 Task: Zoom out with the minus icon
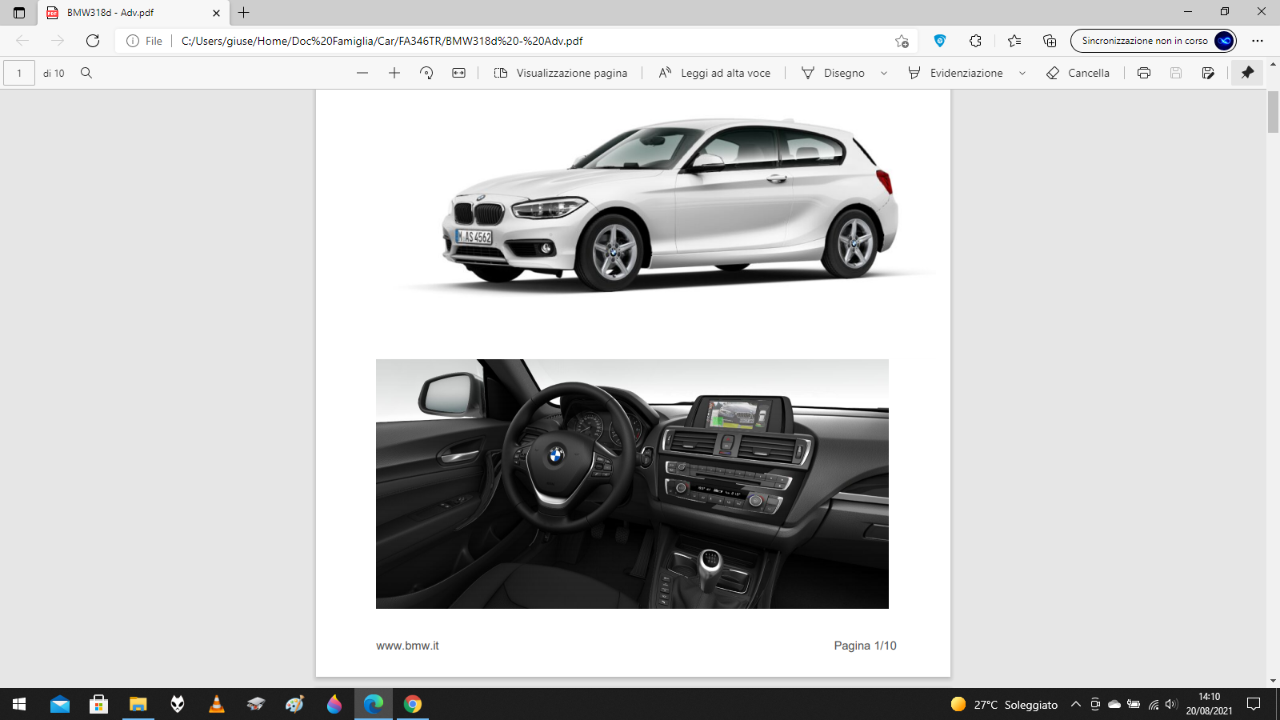(362, 73)
